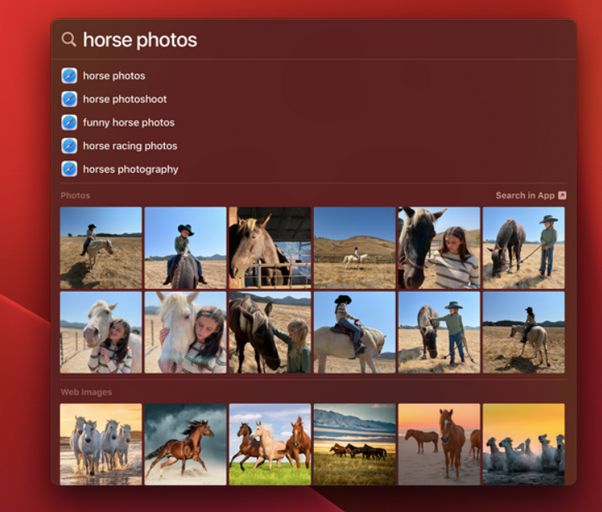Open photo of distant rider on white horse in field
This screenshot has height=512, width=602.
[x=101, y=248]
